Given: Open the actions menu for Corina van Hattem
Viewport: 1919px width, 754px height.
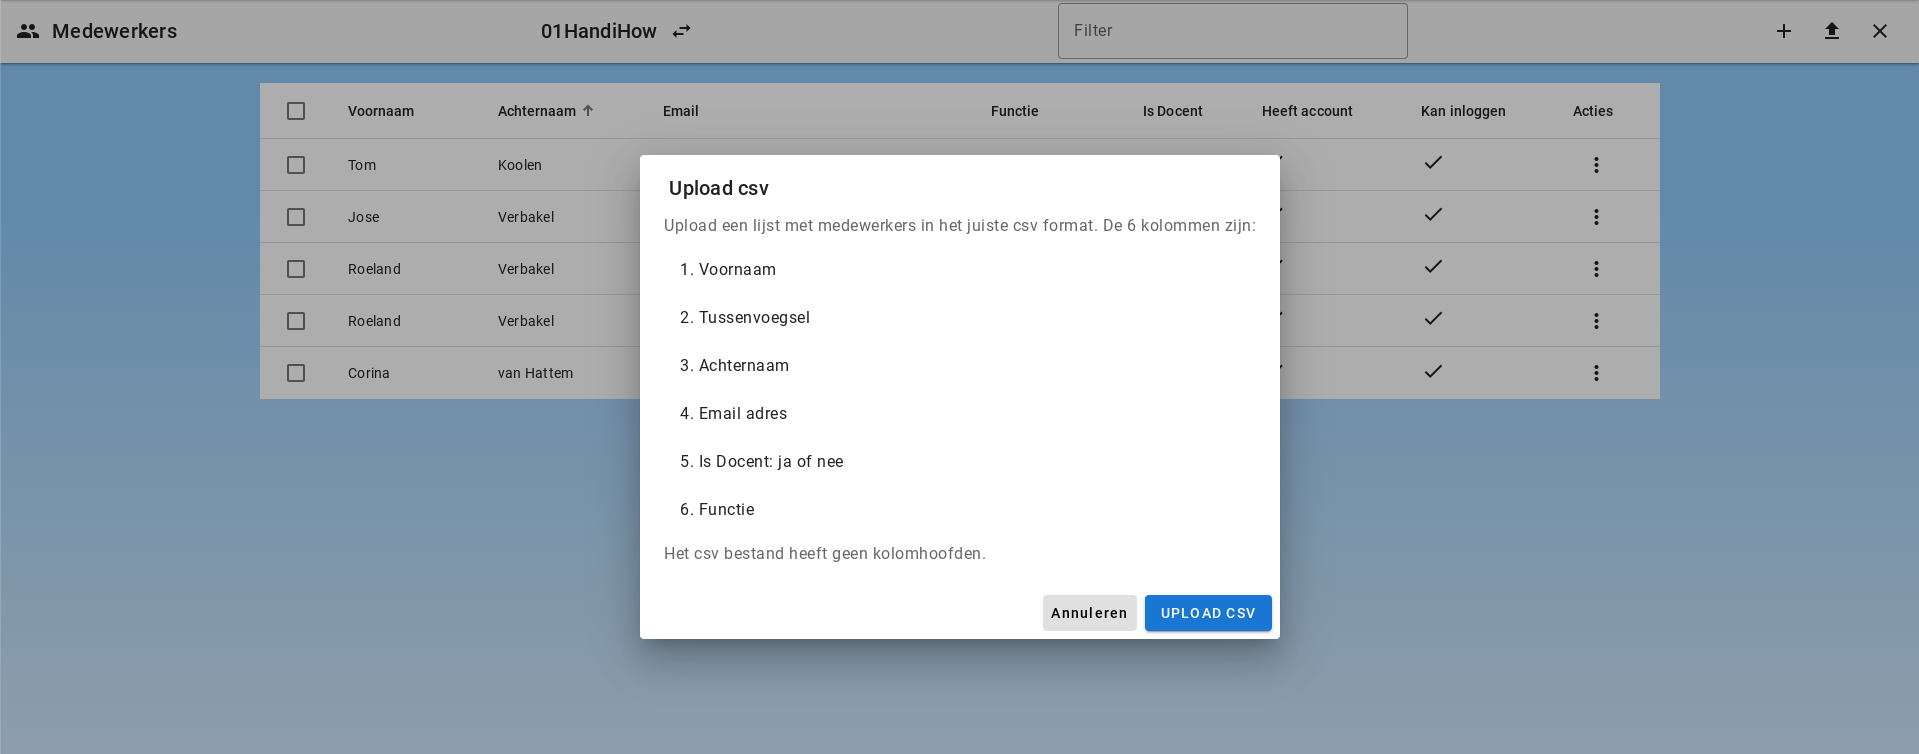Looking at the screenshot, I should point(1596,373).
